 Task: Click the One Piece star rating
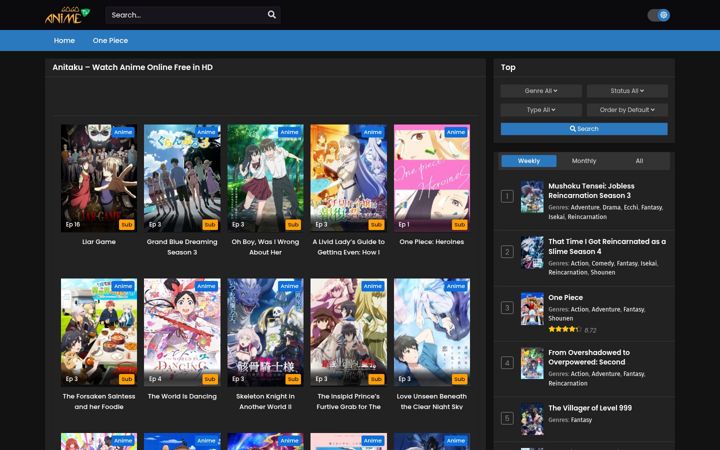click(x=564, y=329)
